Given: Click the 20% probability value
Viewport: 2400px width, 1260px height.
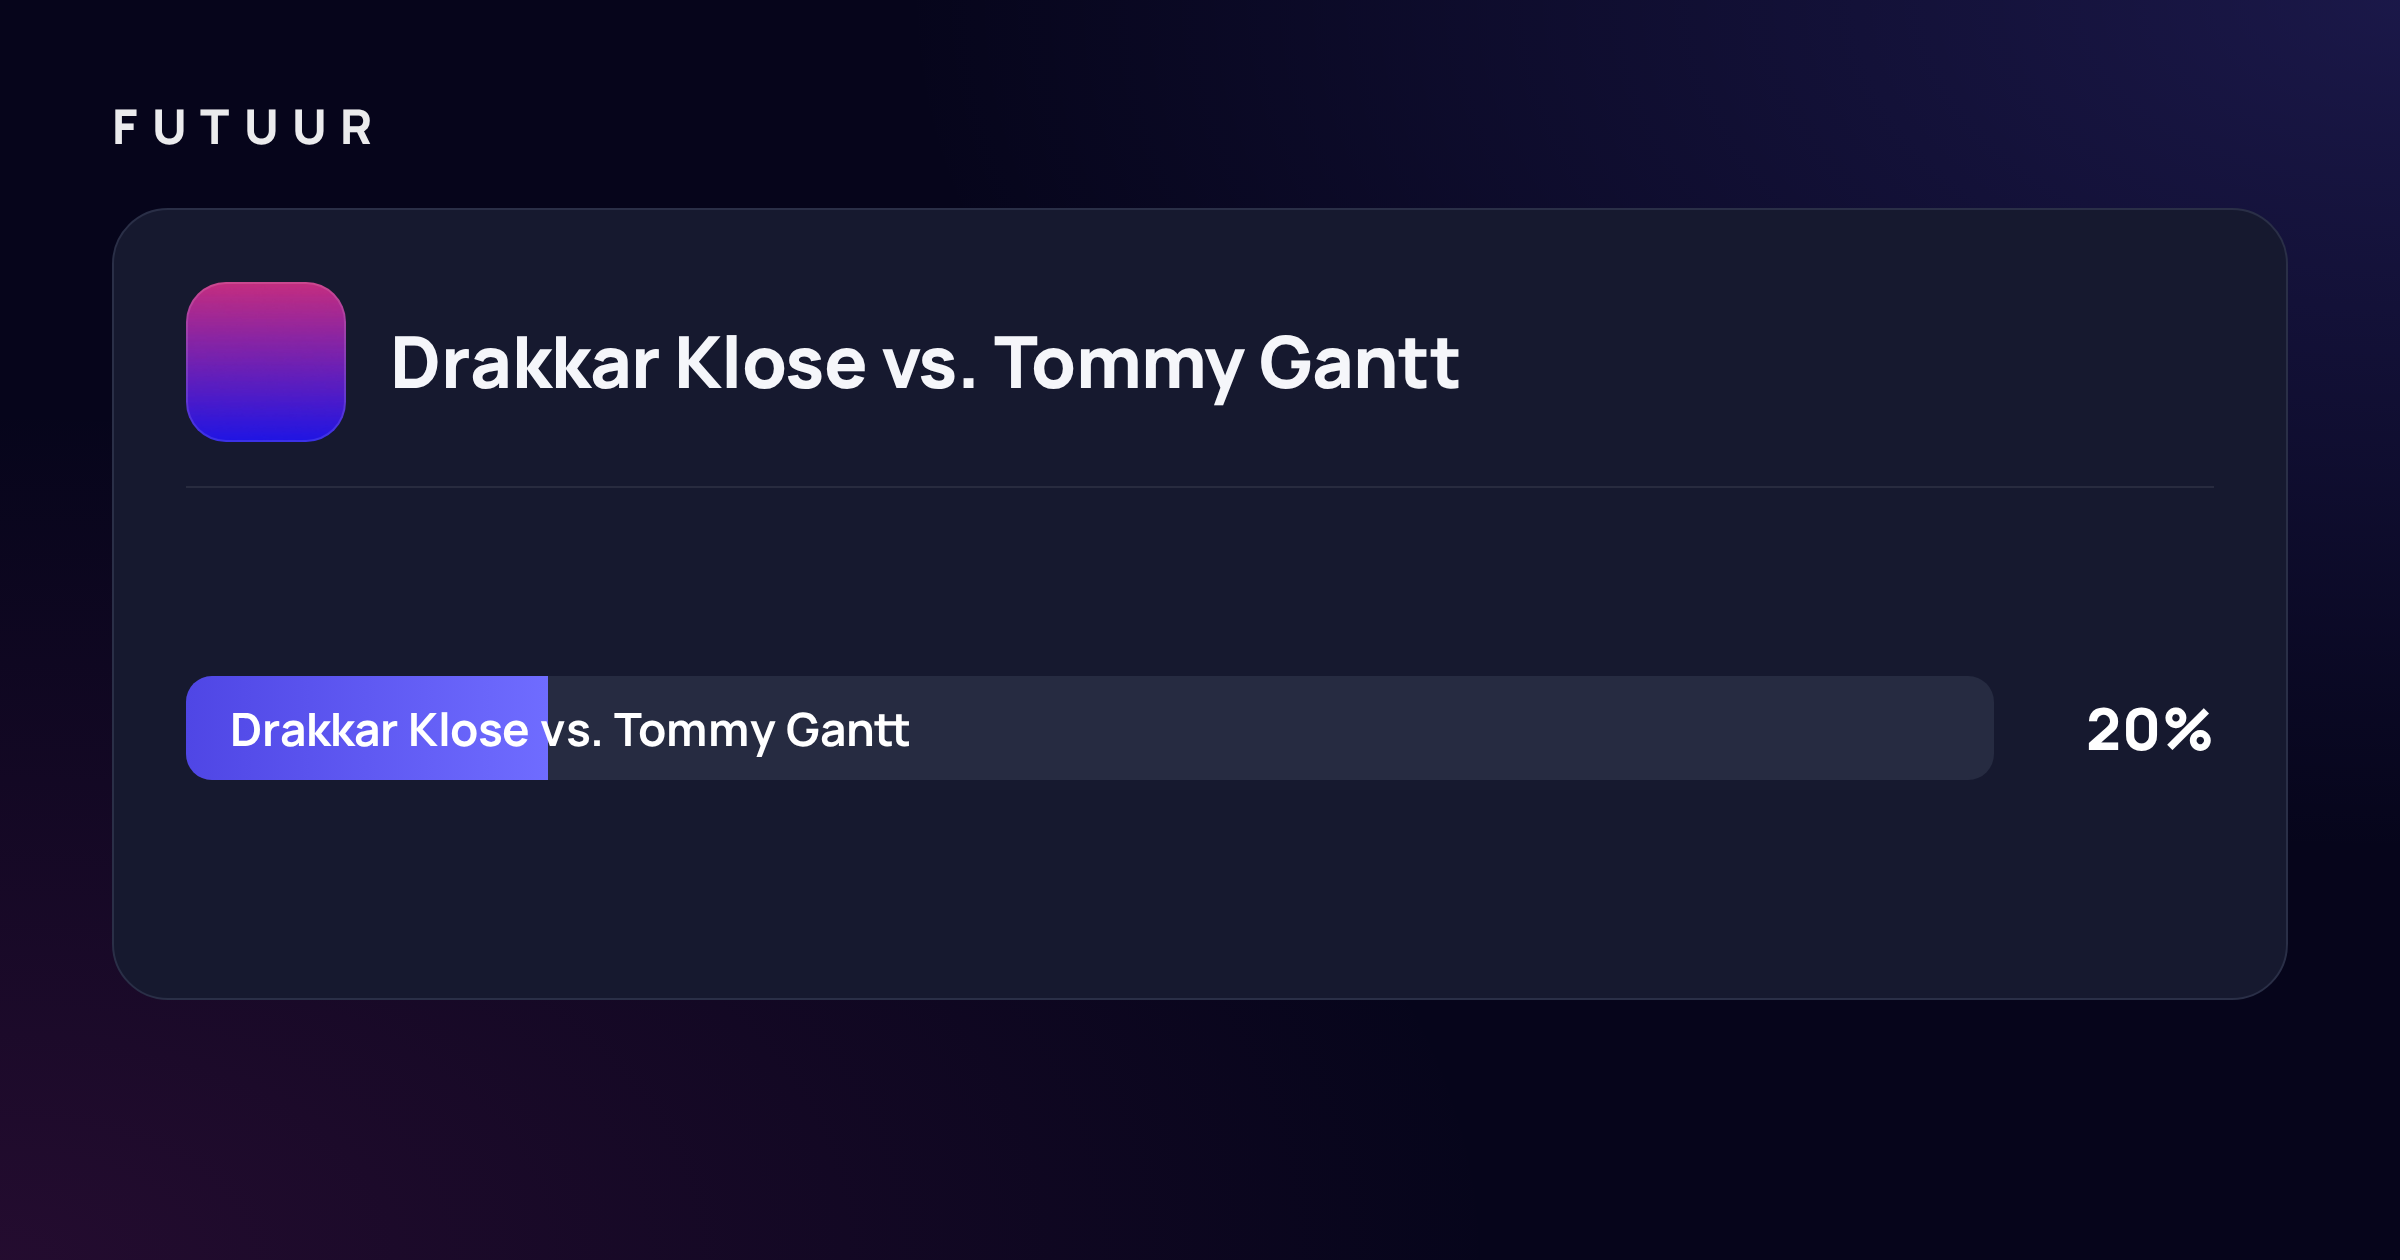Looking at the screenshot, I should [2149, 729].
